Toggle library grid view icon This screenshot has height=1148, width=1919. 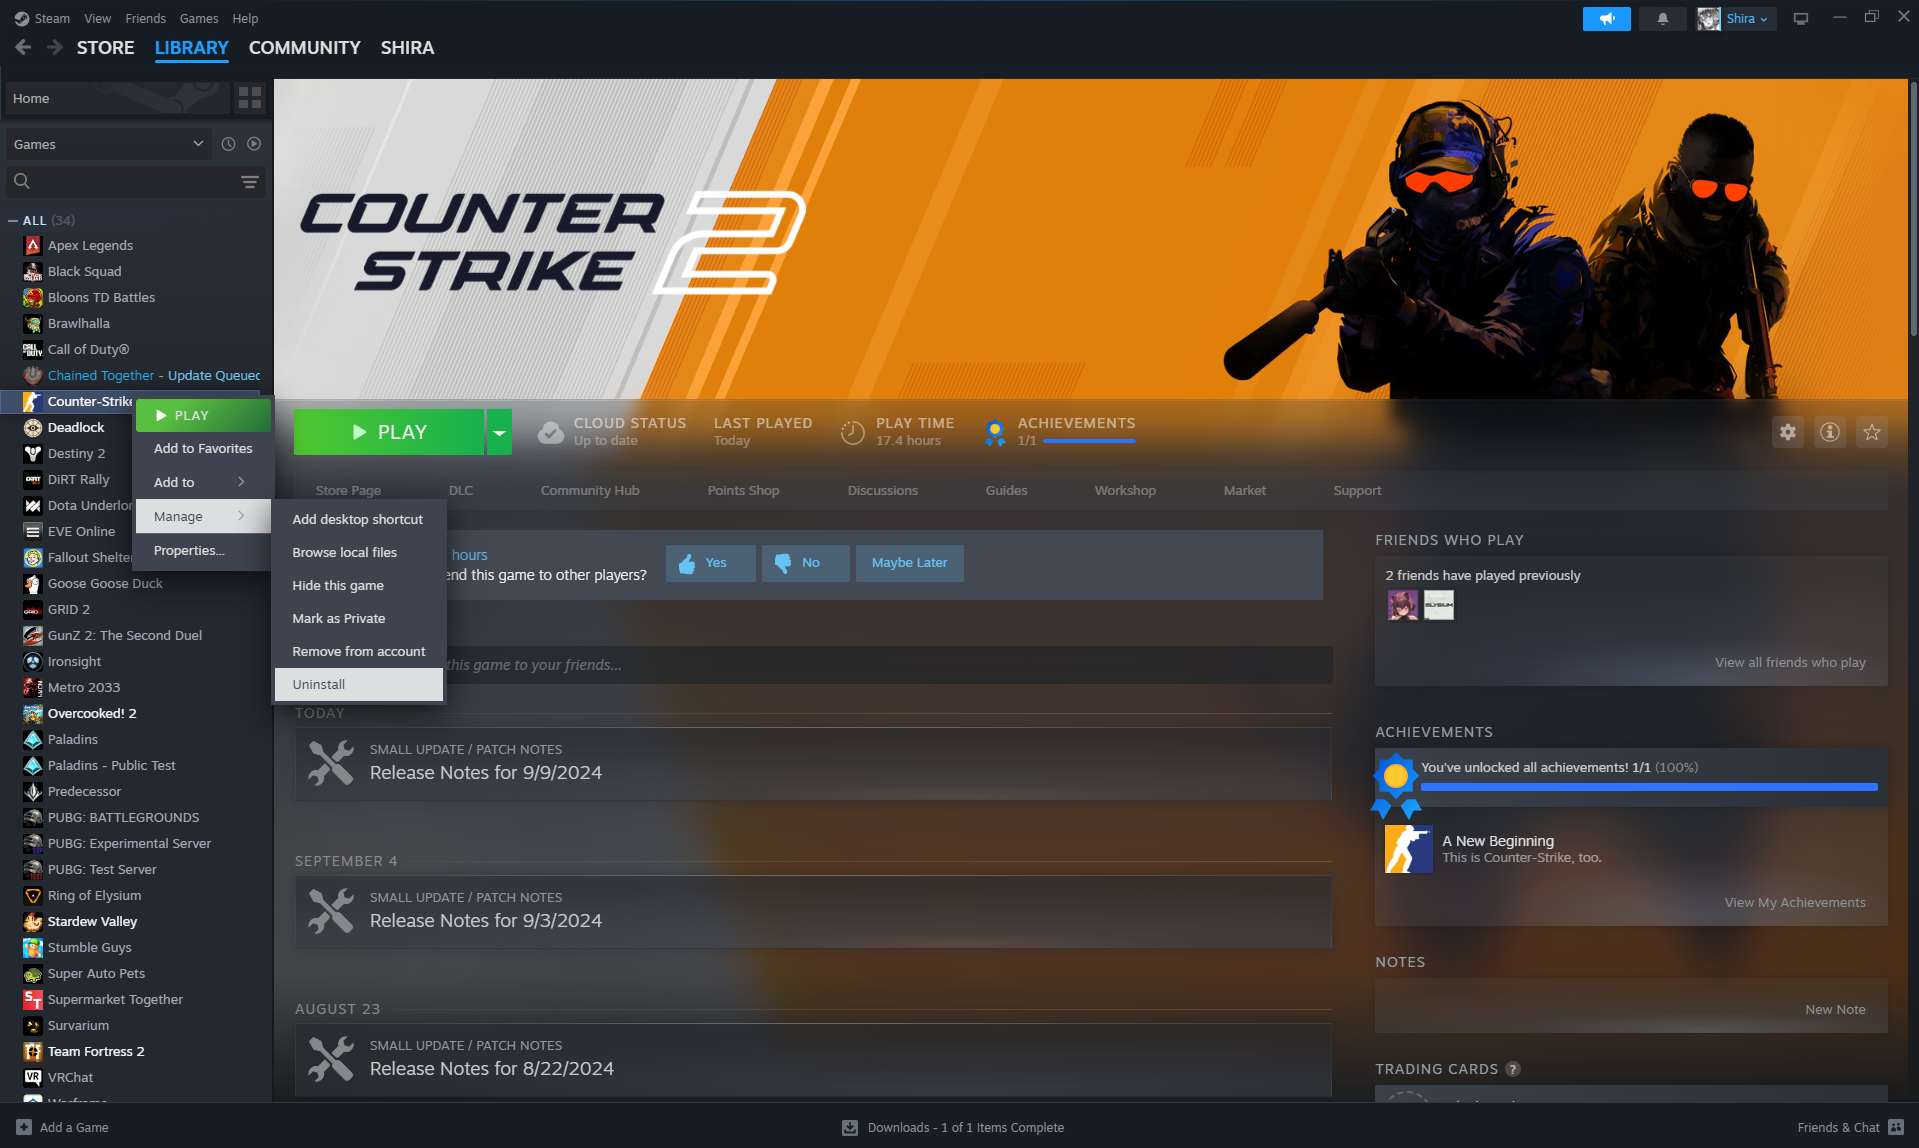[x=250, y=98]
